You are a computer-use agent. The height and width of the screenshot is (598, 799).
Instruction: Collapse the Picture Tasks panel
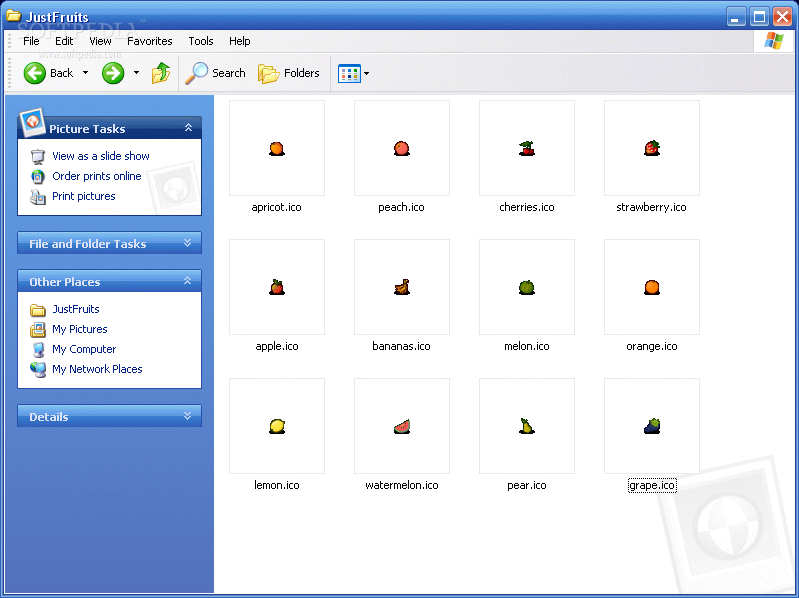coord(188,127)
